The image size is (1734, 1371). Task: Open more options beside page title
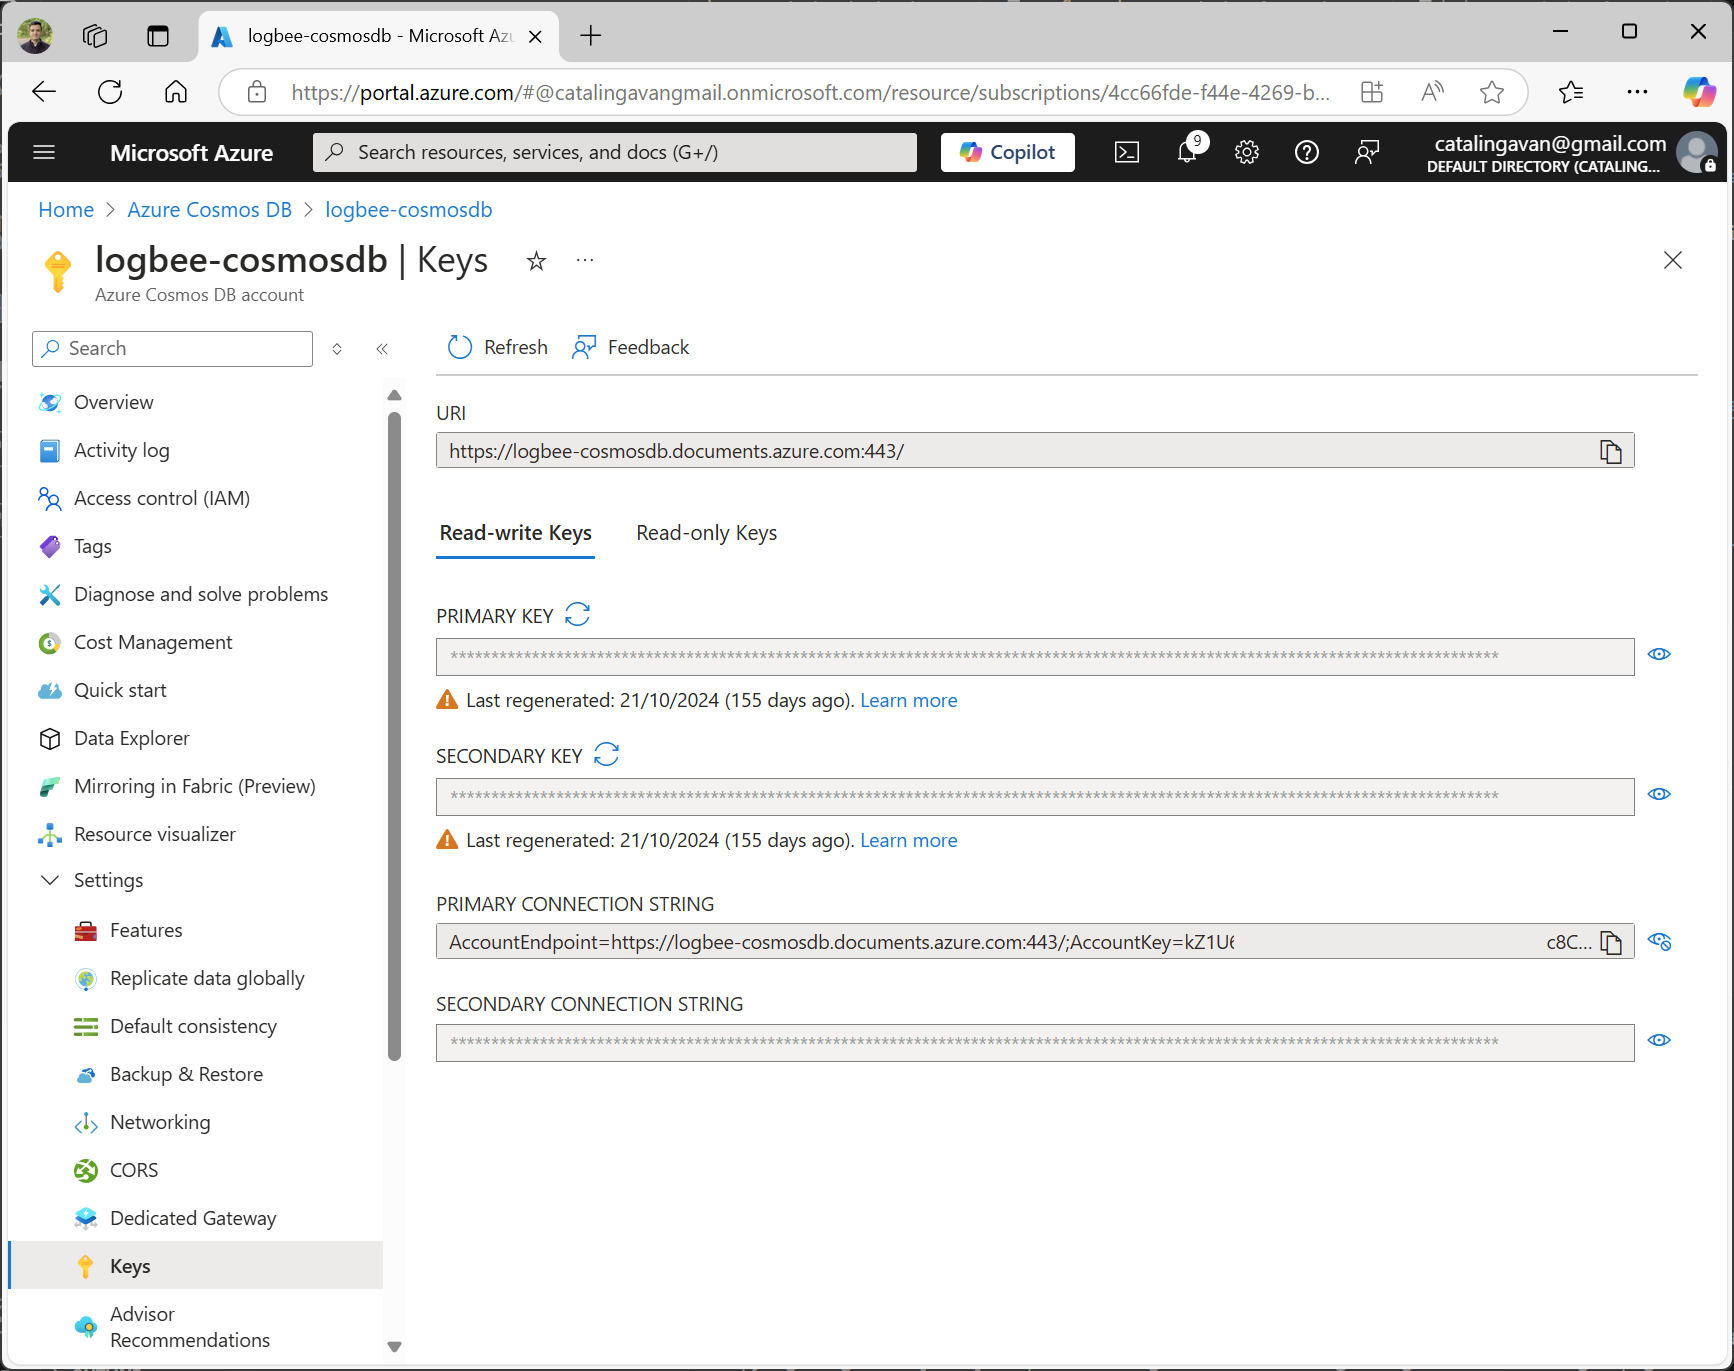(x=584, y=260)
